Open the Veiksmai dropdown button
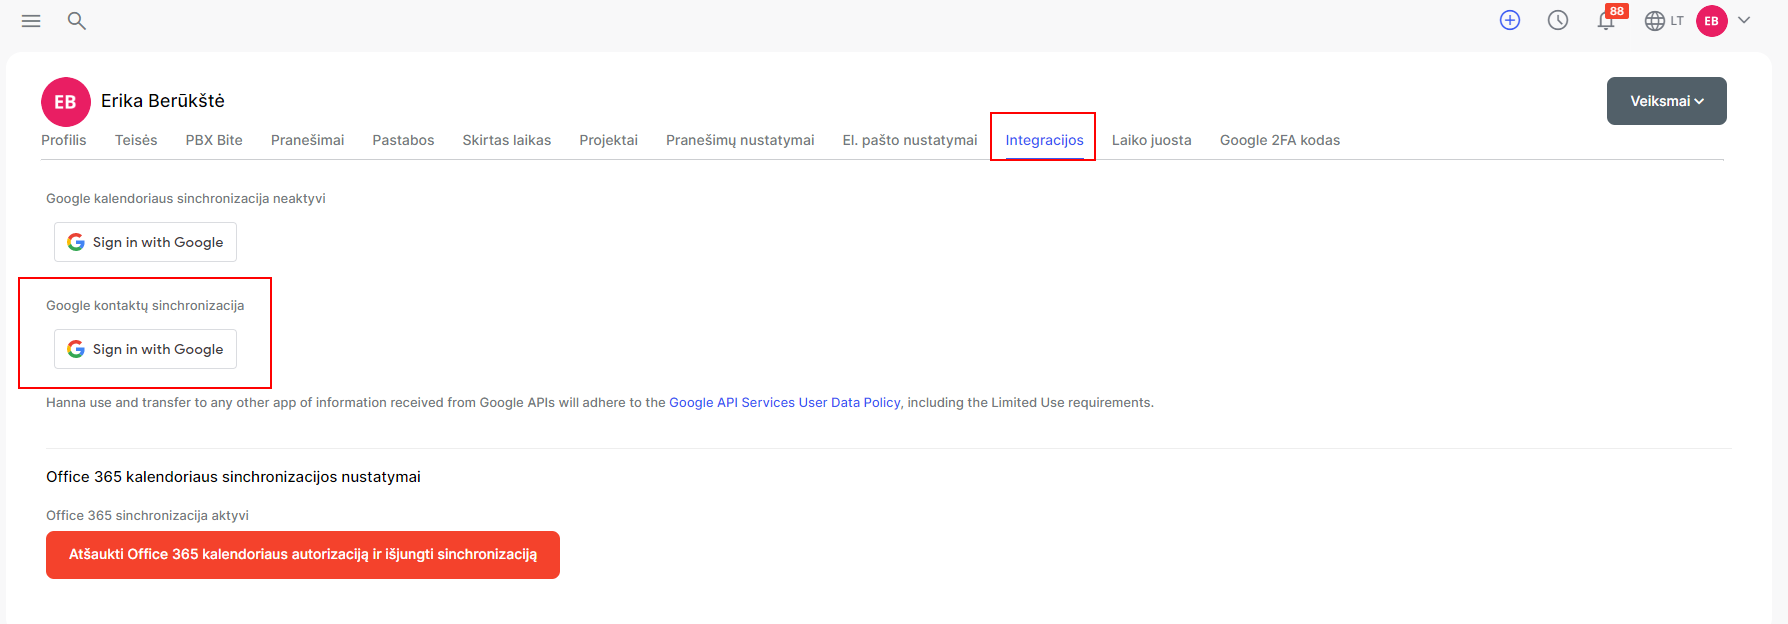This screenshot has height=624, width=1788. (1666, 101)
